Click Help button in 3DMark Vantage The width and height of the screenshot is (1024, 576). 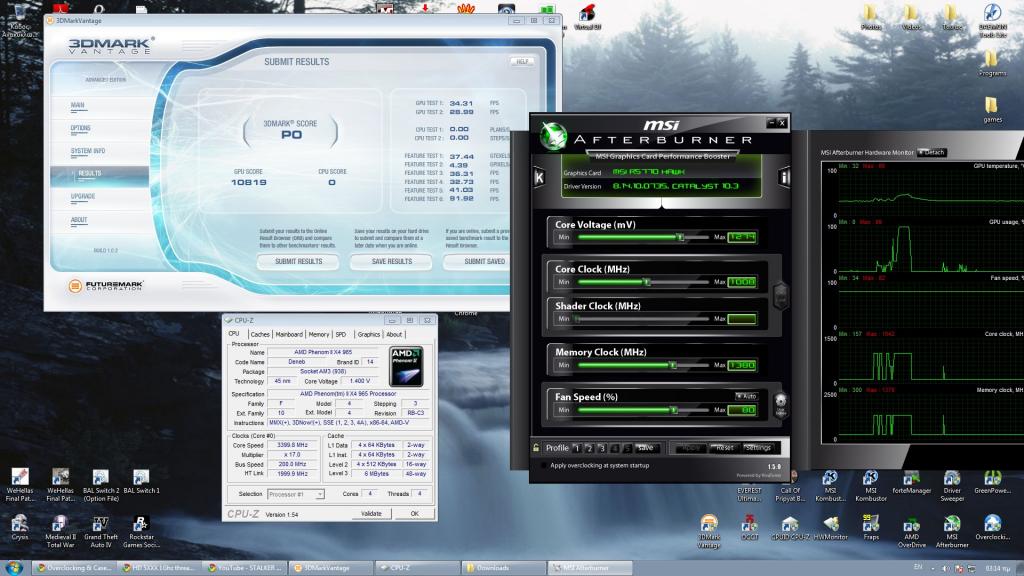coord(522,61)
